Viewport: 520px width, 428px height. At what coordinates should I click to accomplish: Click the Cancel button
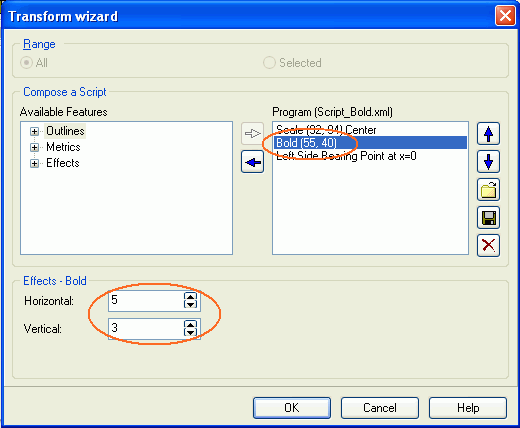pyautogui.click(x=380, y=408)
